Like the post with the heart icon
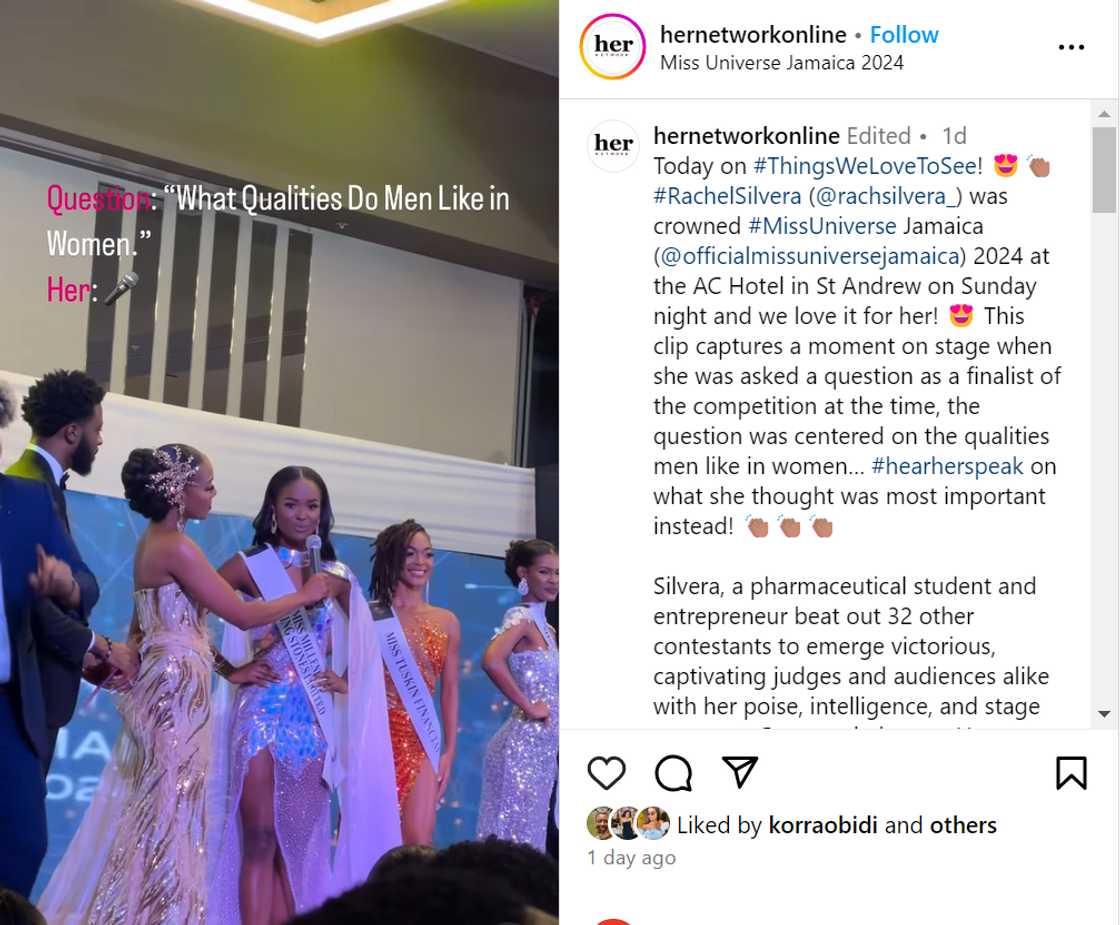The height and width of the screenshot is (925, 1120). click(x=606, y=772)
